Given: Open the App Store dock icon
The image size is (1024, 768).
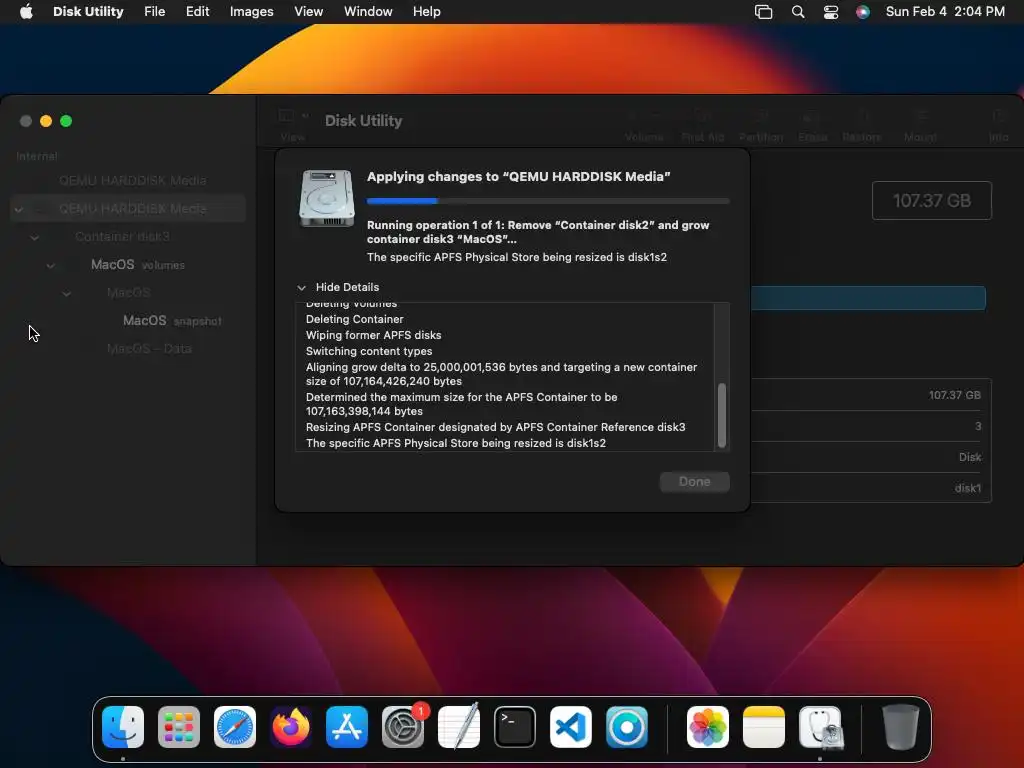Looking at the screenshot, I should click(x=347, y=727).
